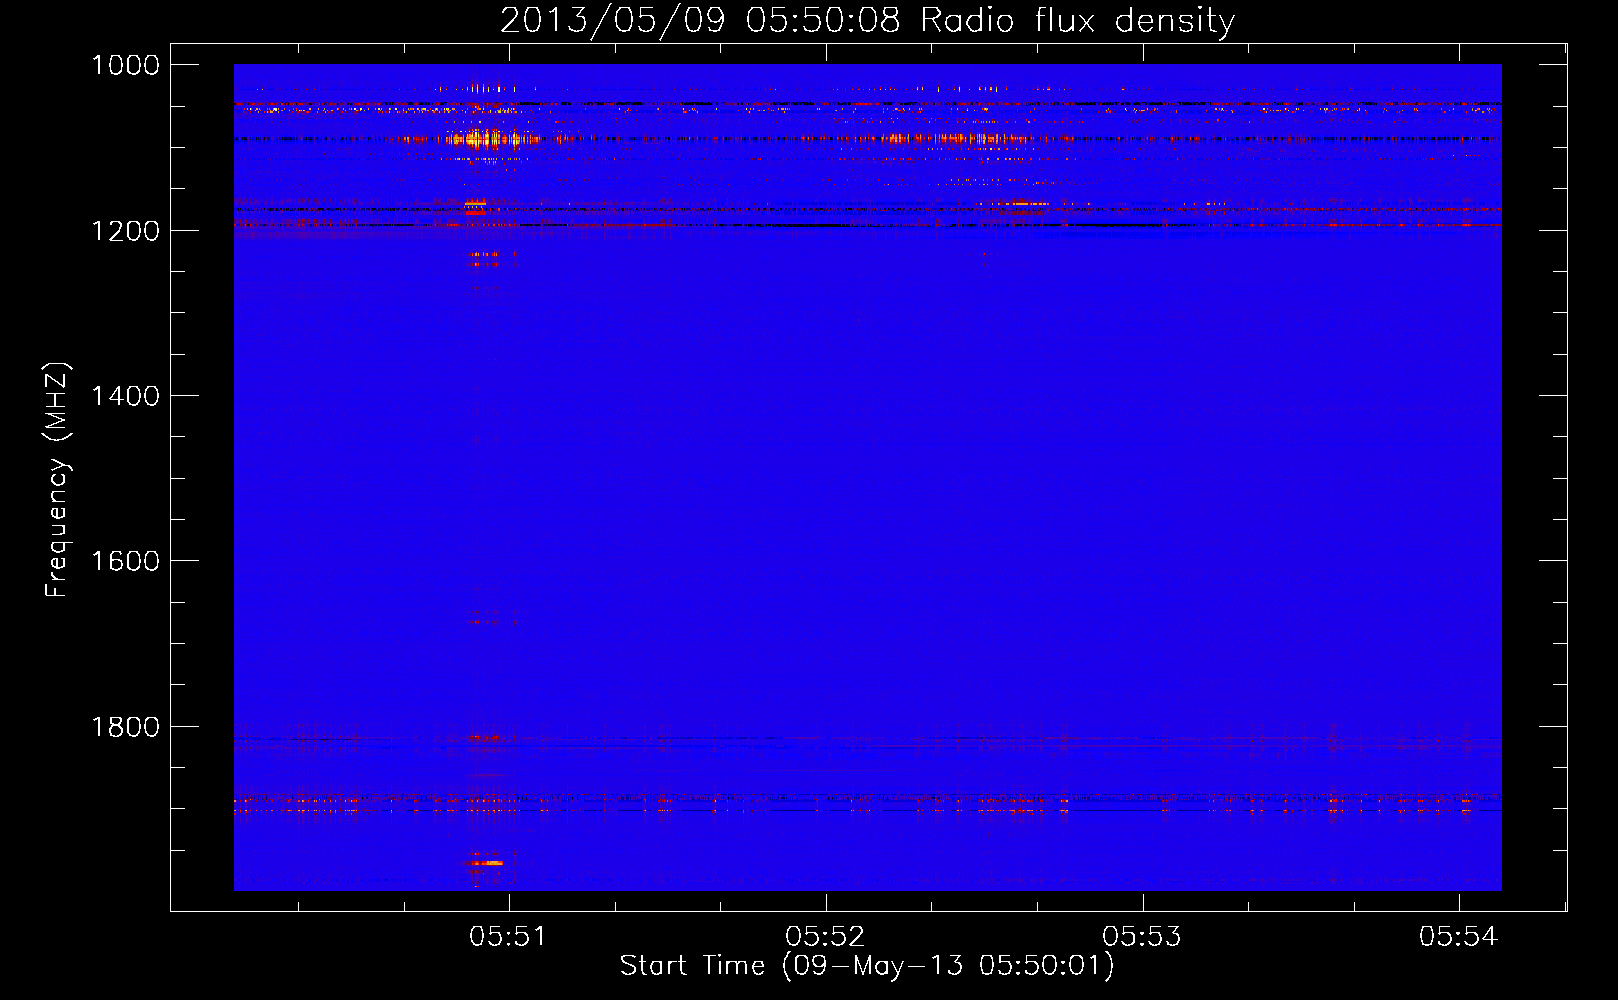Click the 1000 frequency tick label
Image resolution: width=1618 pixels, height=1000 pixels.
125,65
